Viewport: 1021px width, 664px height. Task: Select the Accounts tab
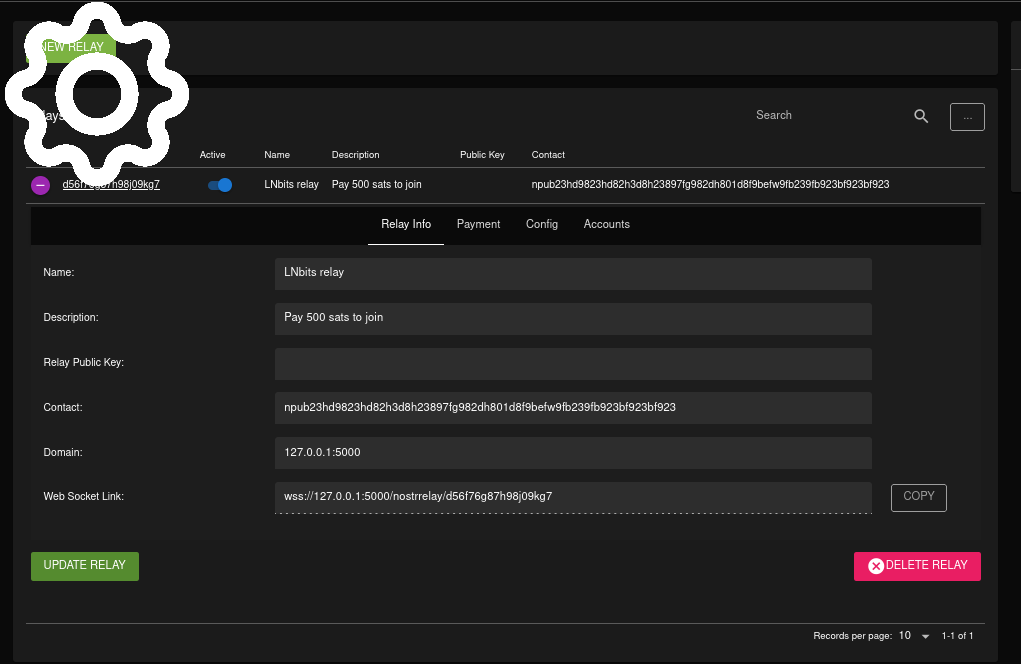(607, 224)
